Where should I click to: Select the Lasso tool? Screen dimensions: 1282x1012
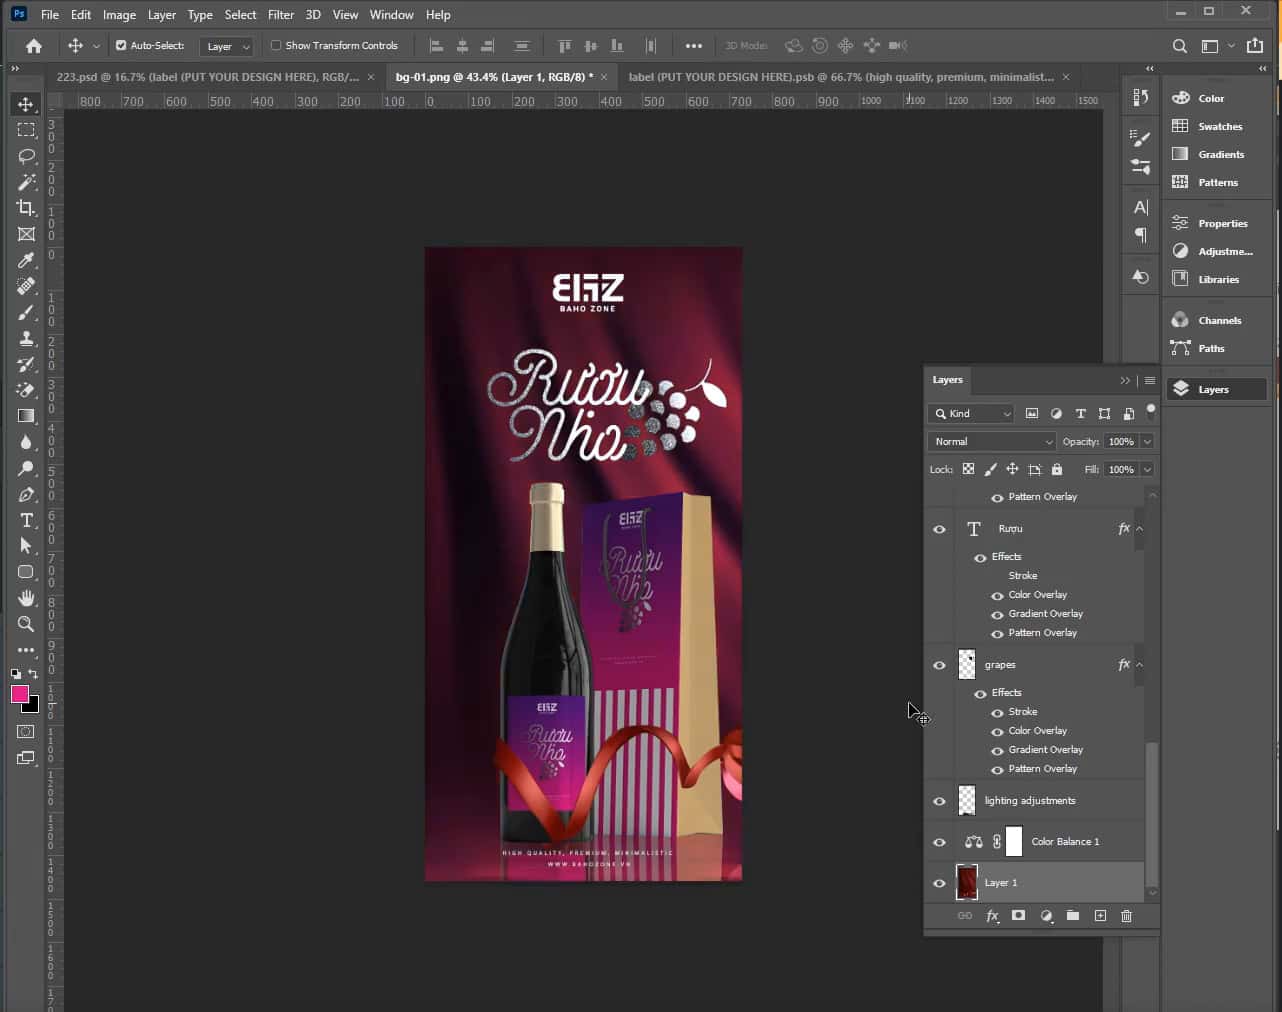coord(26,156)
